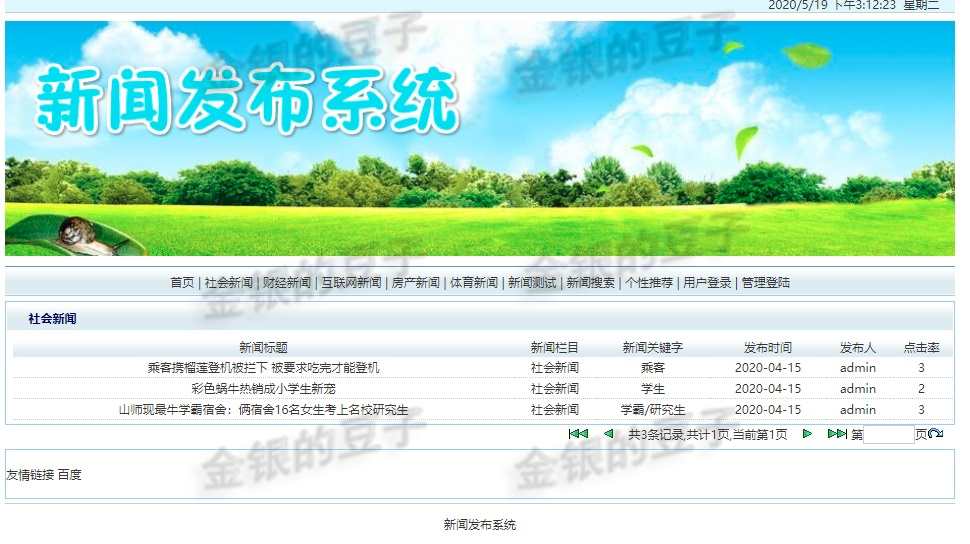Click the 发布人 column header
970x544 pixels.
click(x=858, y=348)
